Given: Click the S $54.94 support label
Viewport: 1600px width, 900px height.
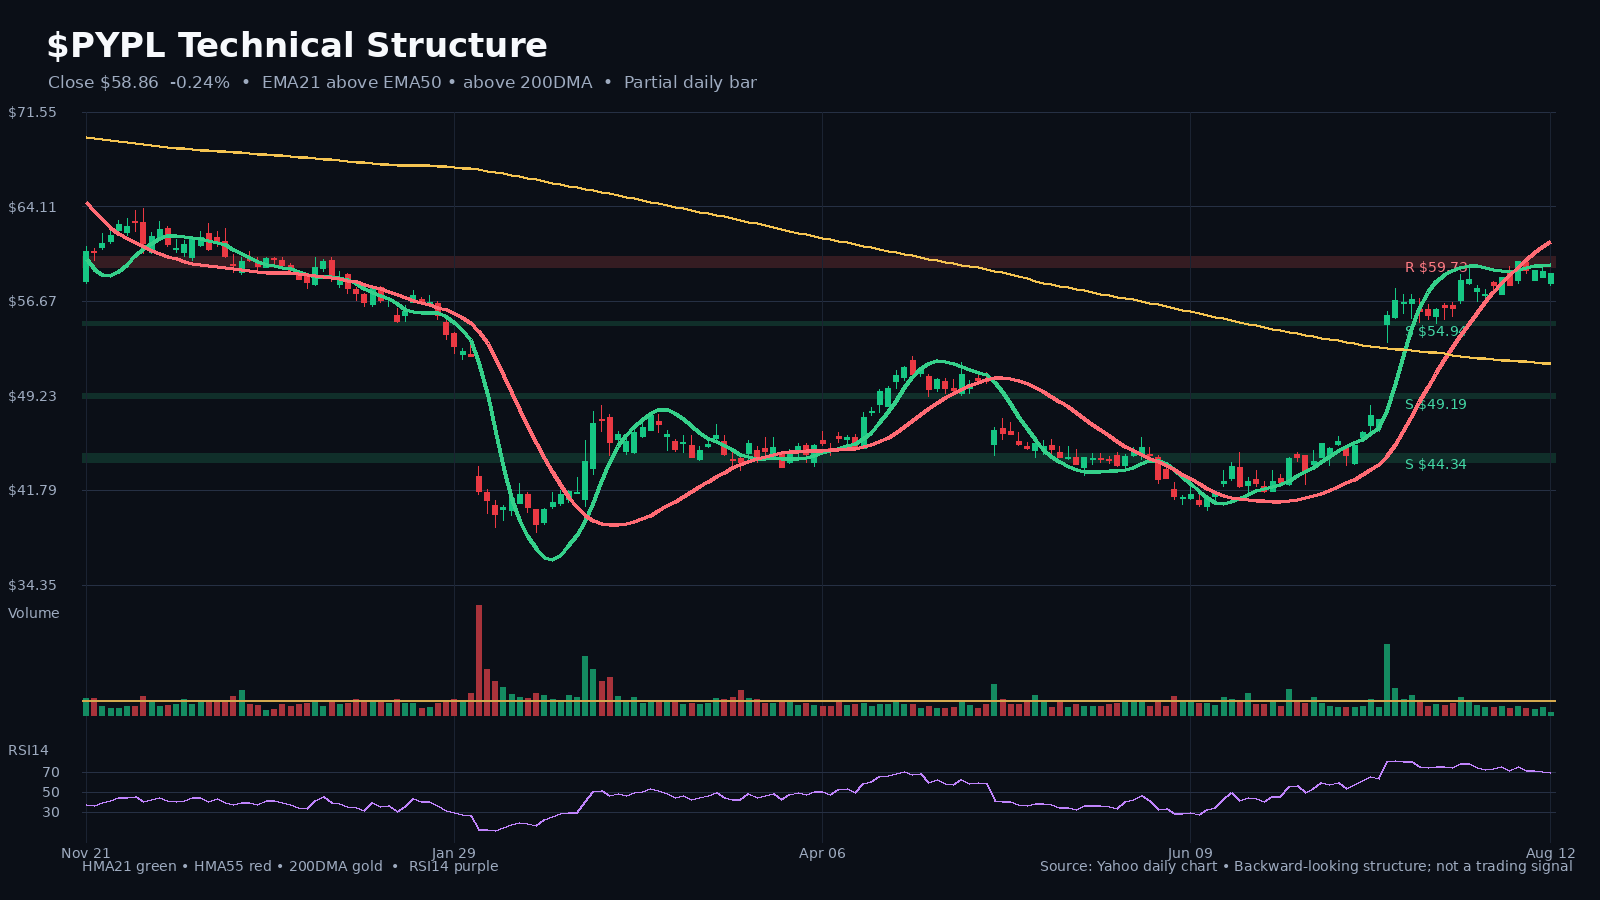Looking at the screenshot, I should pos(1436,331).
